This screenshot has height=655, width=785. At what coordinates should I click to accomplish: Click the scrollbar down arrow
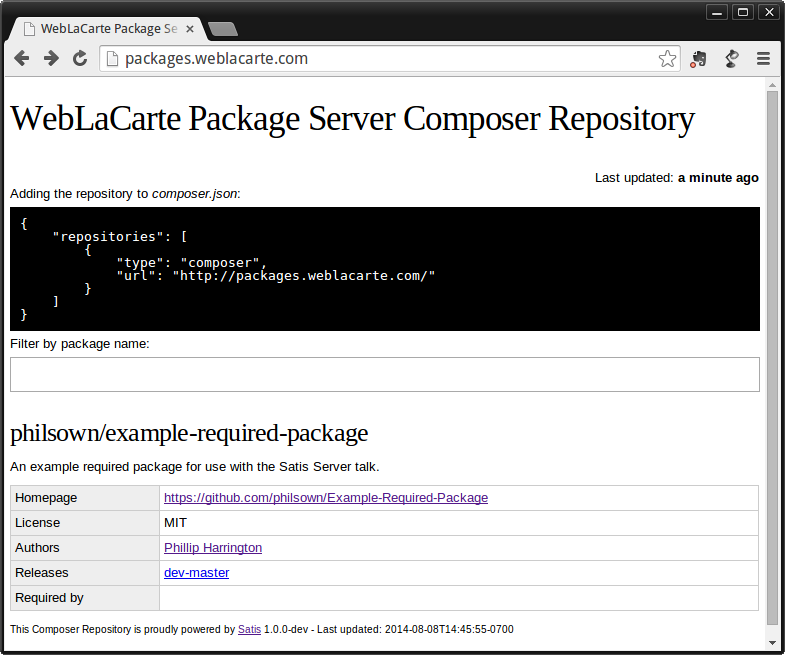pyautogui.click(x=772, y=642)
